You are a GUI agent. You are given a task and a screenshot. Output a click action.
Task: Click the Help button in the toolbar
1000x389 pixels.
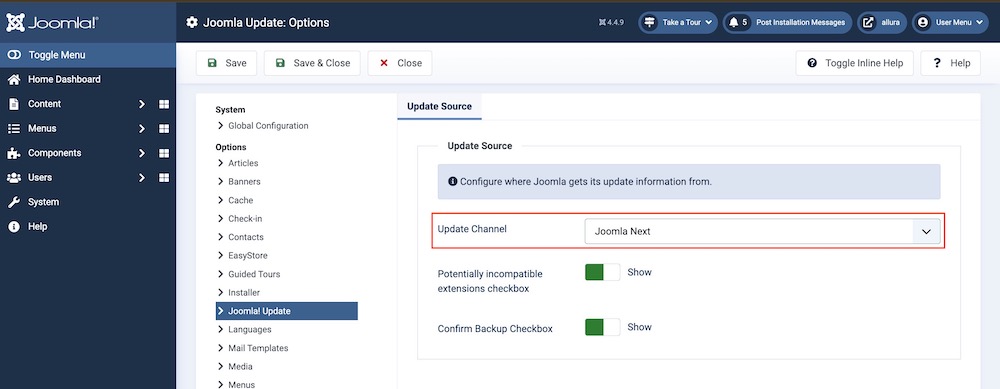(x=950, y=63)
